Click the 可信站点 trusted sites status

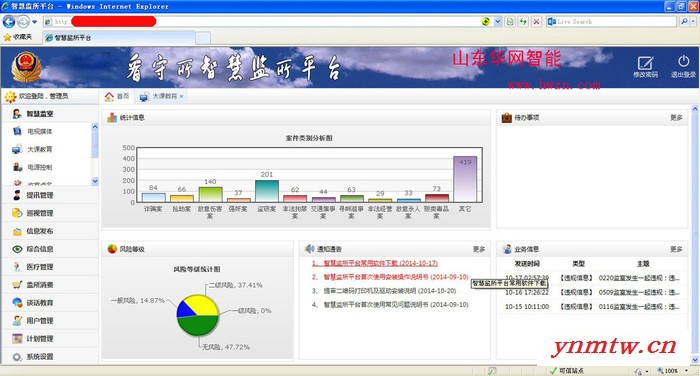click(567, 371)
